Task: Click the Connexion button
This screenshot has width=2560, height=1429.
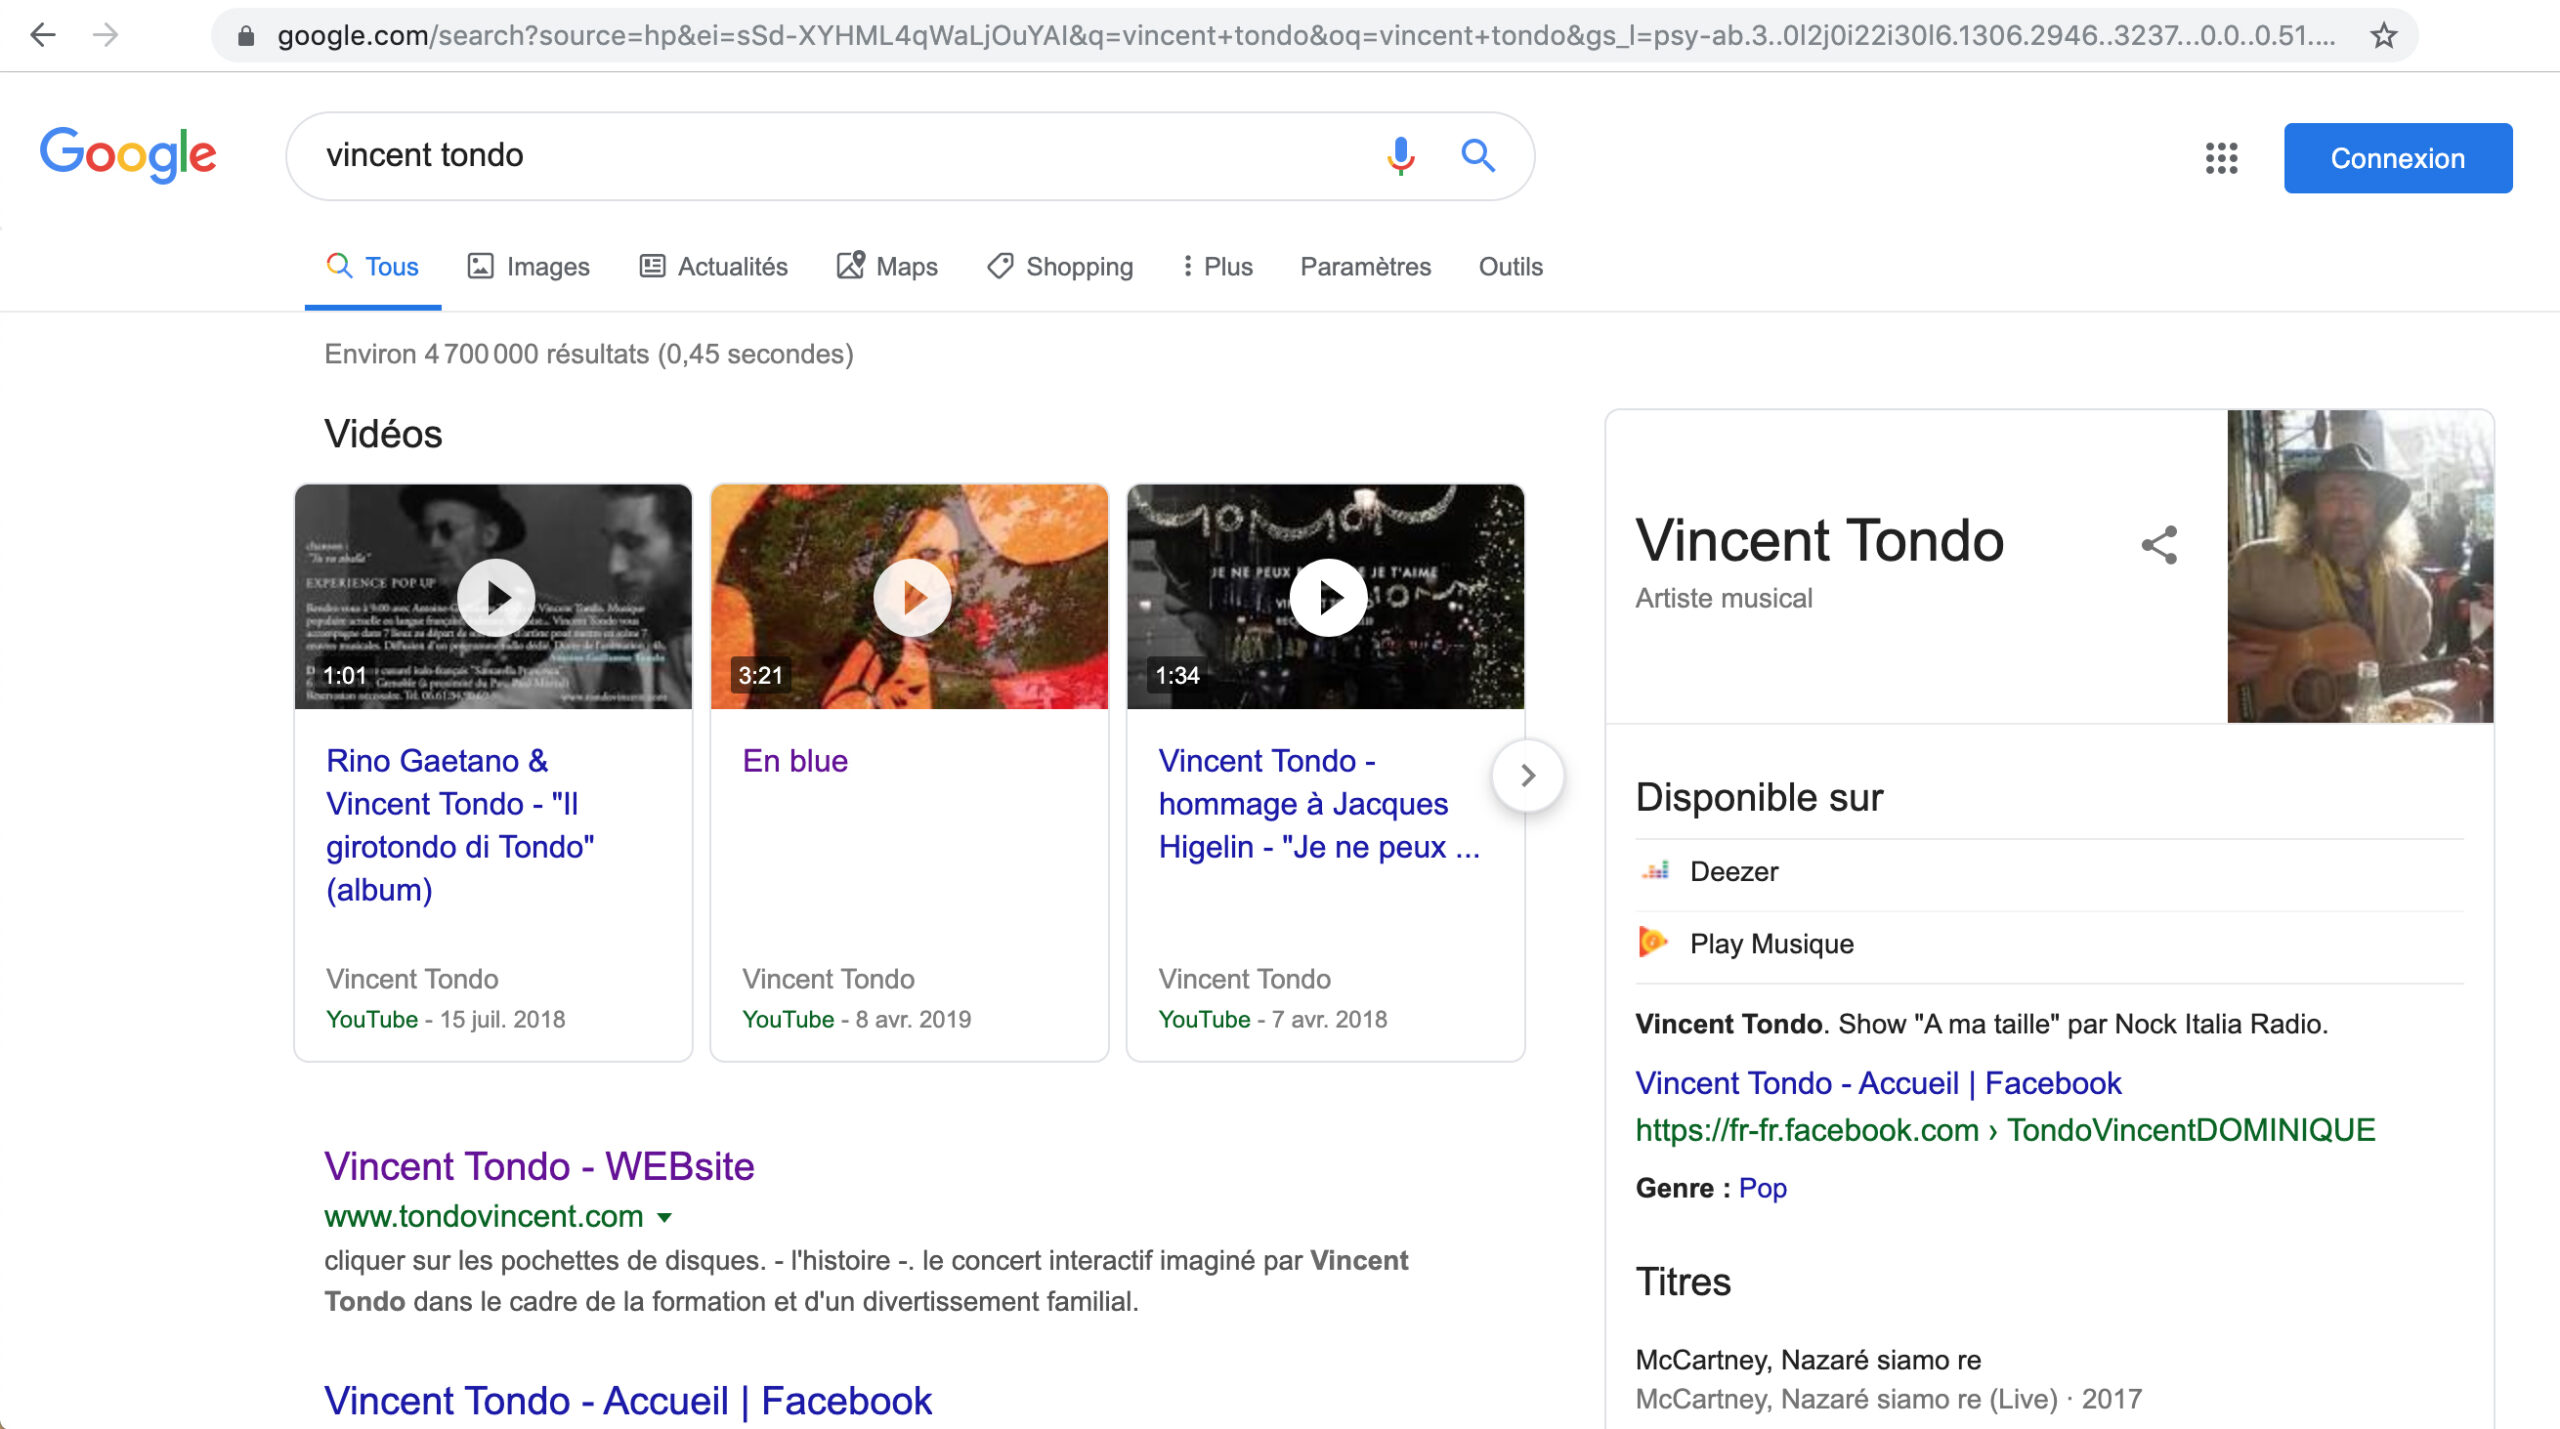Action: 2396,158
